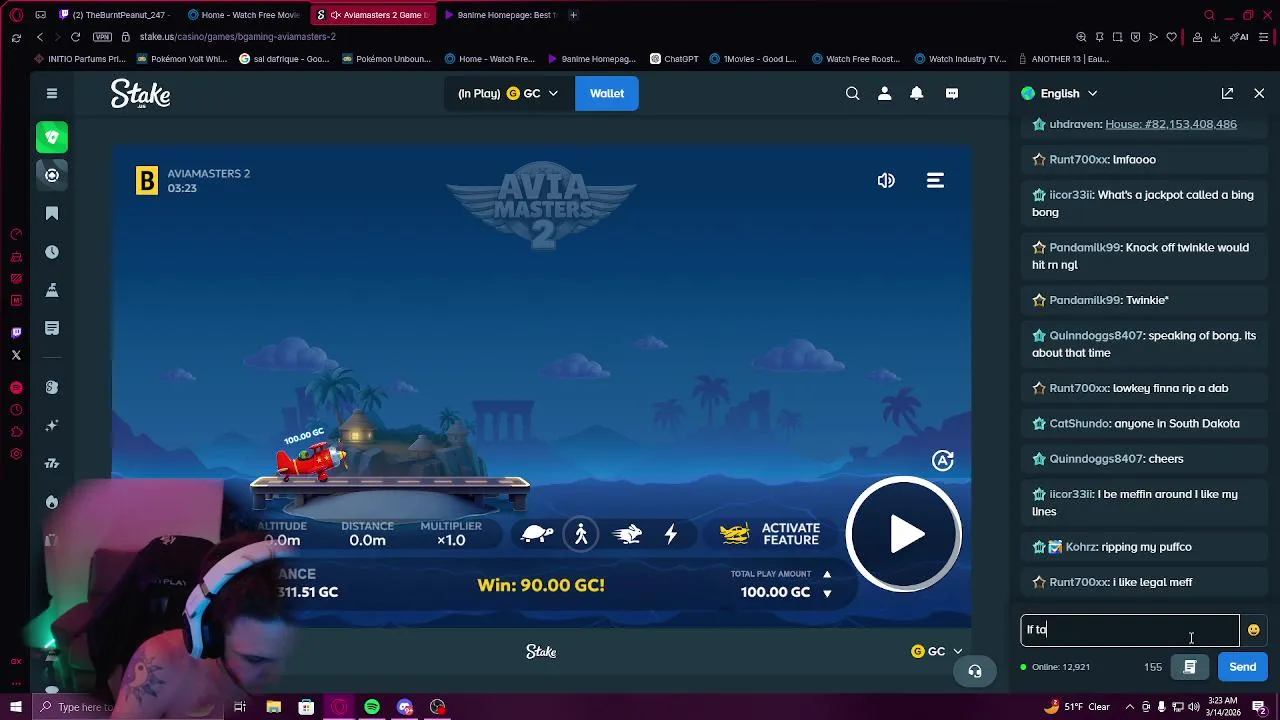This screenshot has width=1280, height=720.
Task: Open Opera AI assistant button
Action: point(1240,37)
